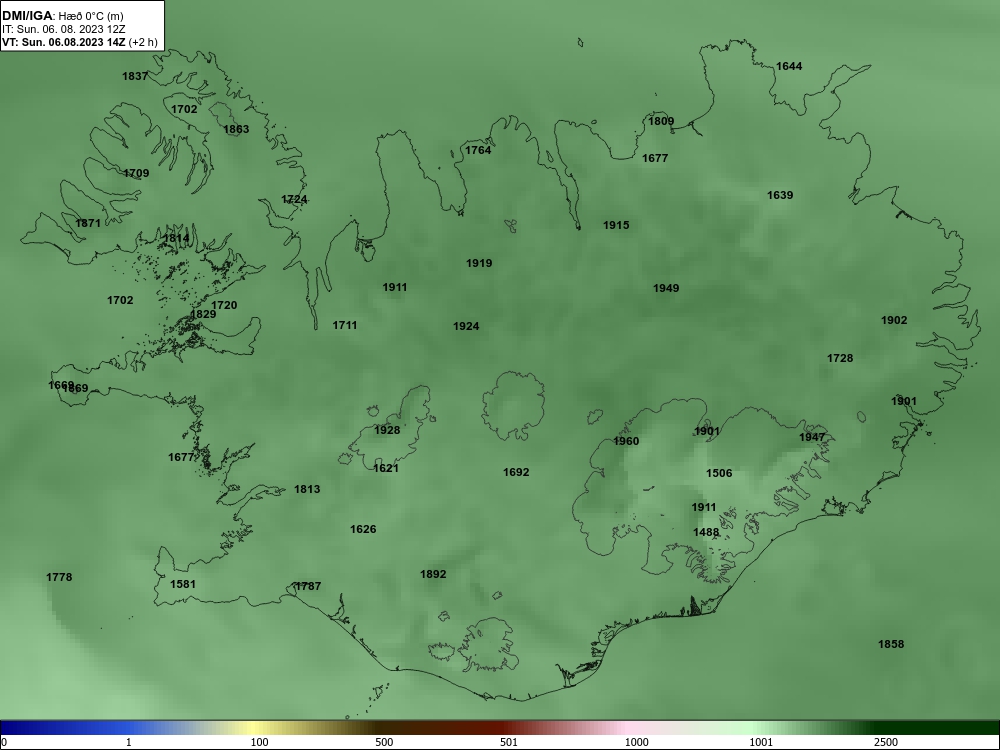Pick the 1919 map value
Image resolution: width=1000 pixels, height=750 pixels.
tap(478, 263)
